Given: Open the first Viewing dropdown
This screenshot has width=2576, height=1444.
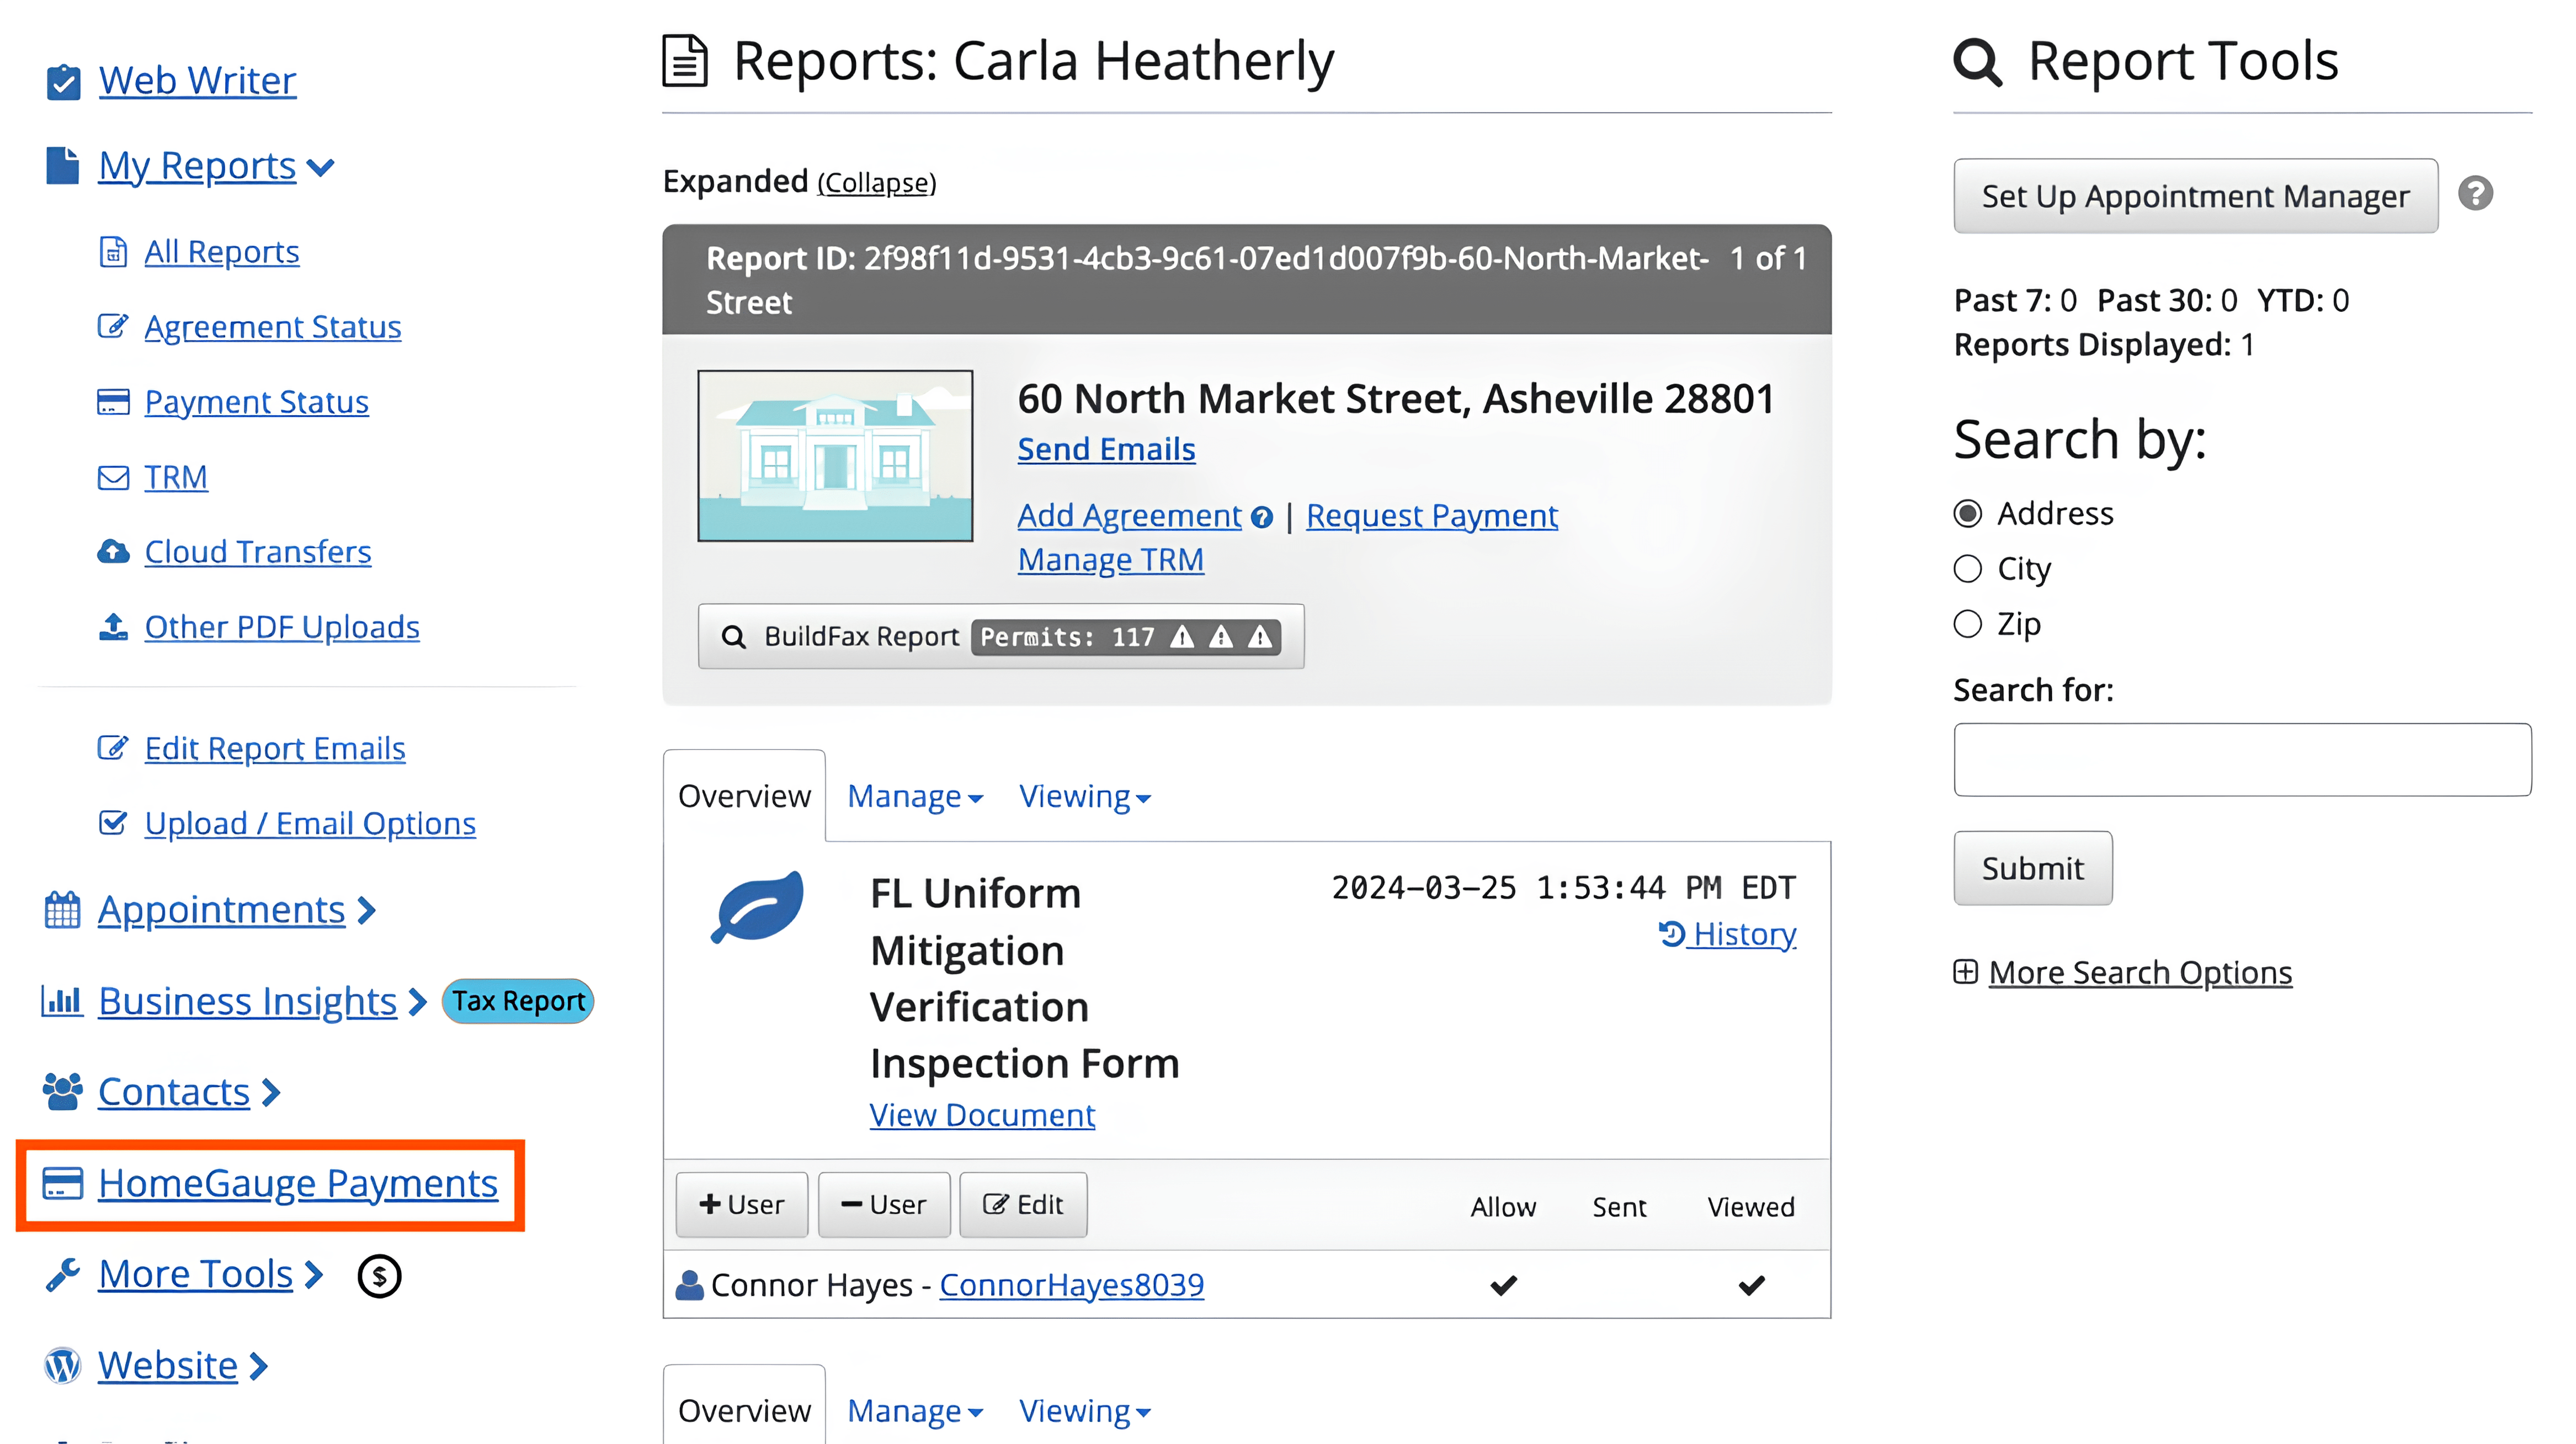Looking at the screenshot, I should 1085,796.
